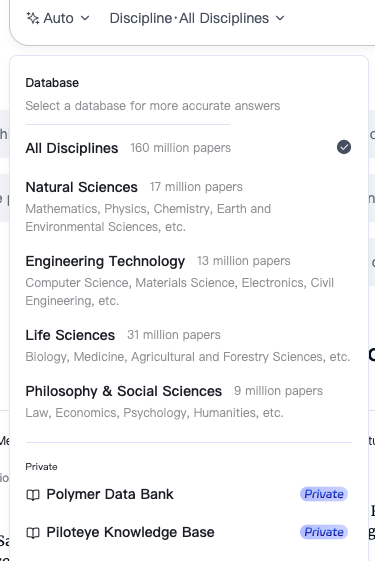This screenshot has width=375, height=561.
Task: Click Law, Economics, Psychology description line
Action: (154, 413)
